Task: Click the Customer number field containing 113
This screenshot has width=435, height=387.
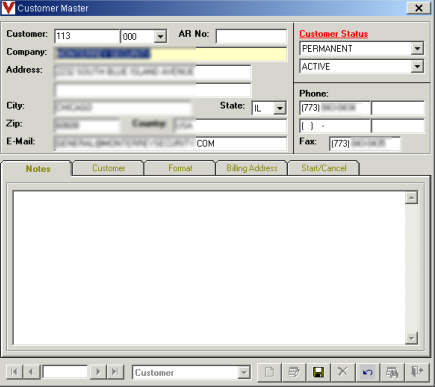Action: [87, 36]
